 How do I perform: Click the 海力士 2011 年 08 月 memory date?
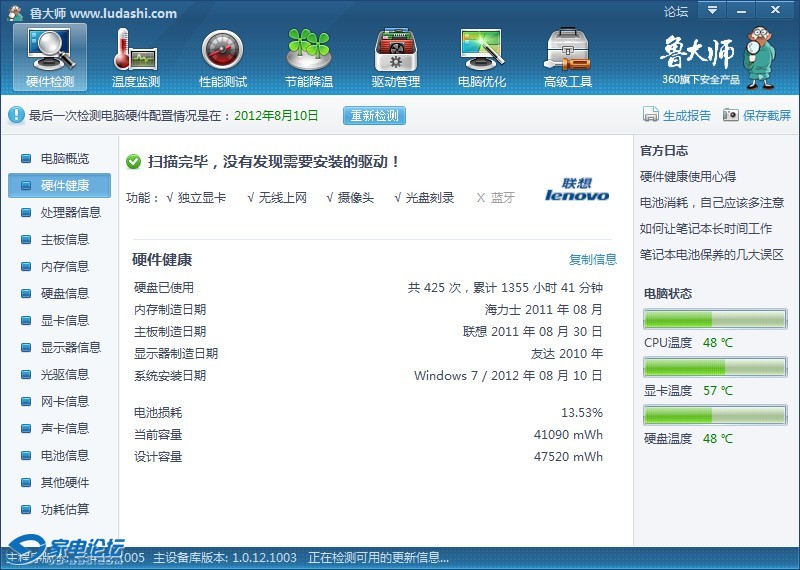pos(543,310)
